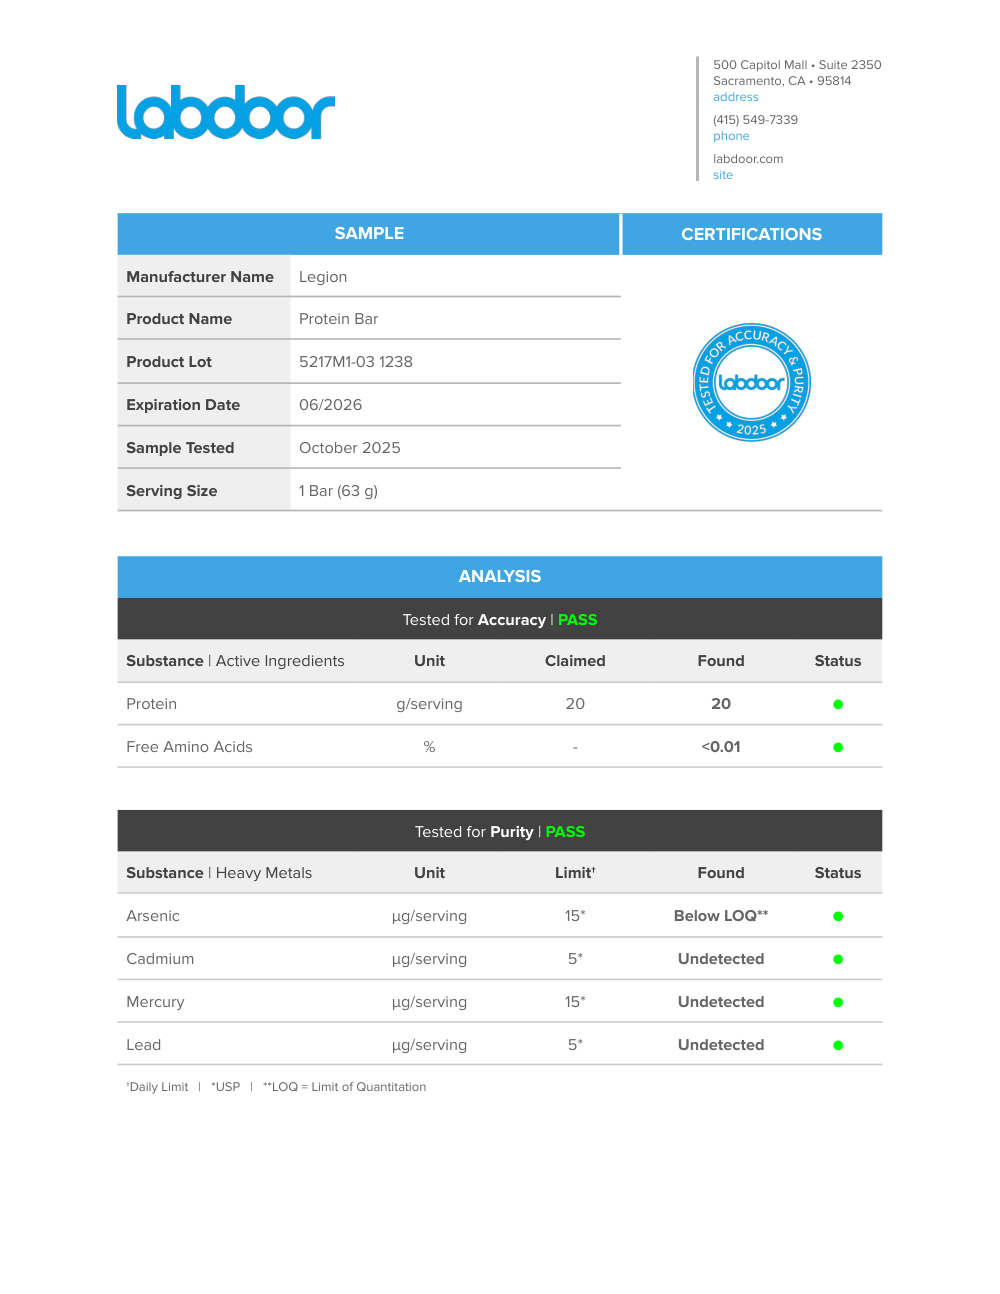Open the 'site' link under labdoor.com

(x=723, y=175)
